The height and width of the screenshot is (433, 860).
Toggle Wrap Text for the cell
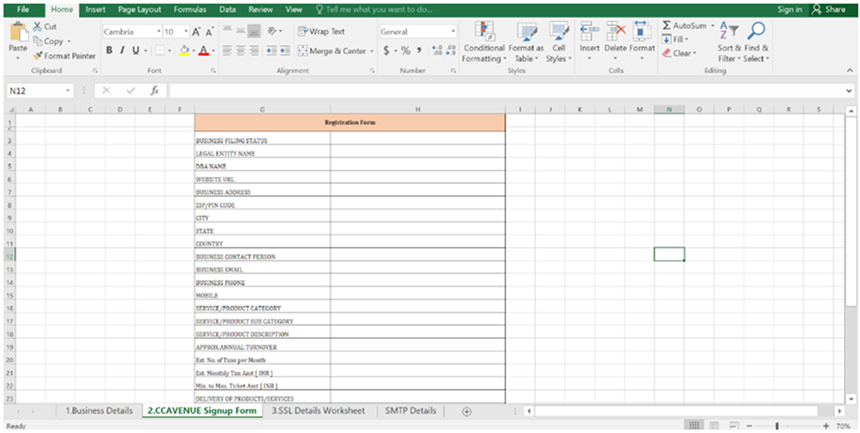coord(322,31)
